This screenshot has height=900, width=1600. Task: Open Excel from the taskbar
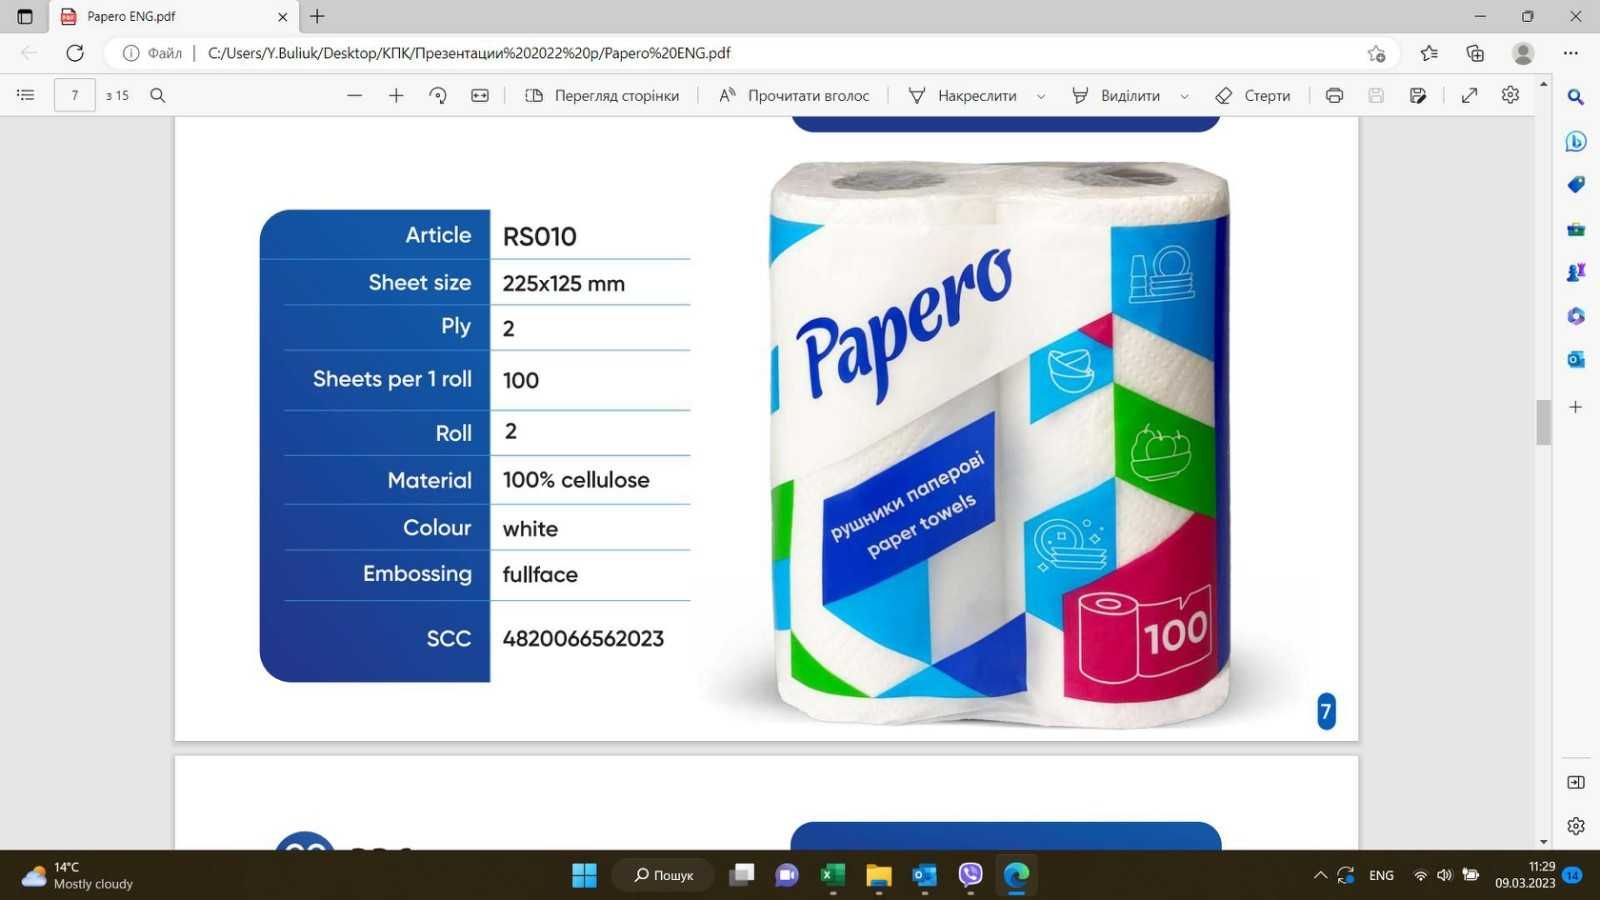tap(833, 875)
